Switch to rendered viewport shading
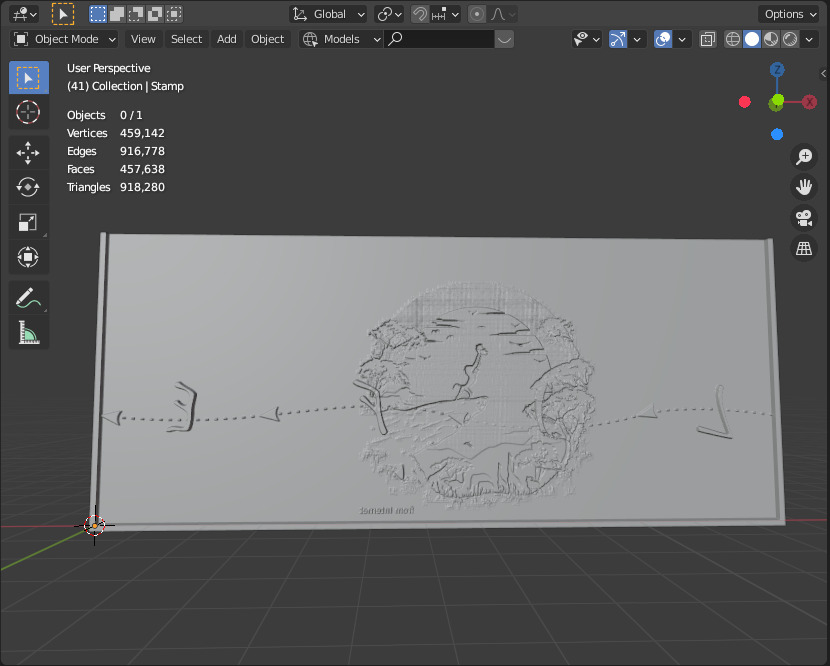This screenshot has width=830, height=666. pyautogui.click(x=790, y=39)
